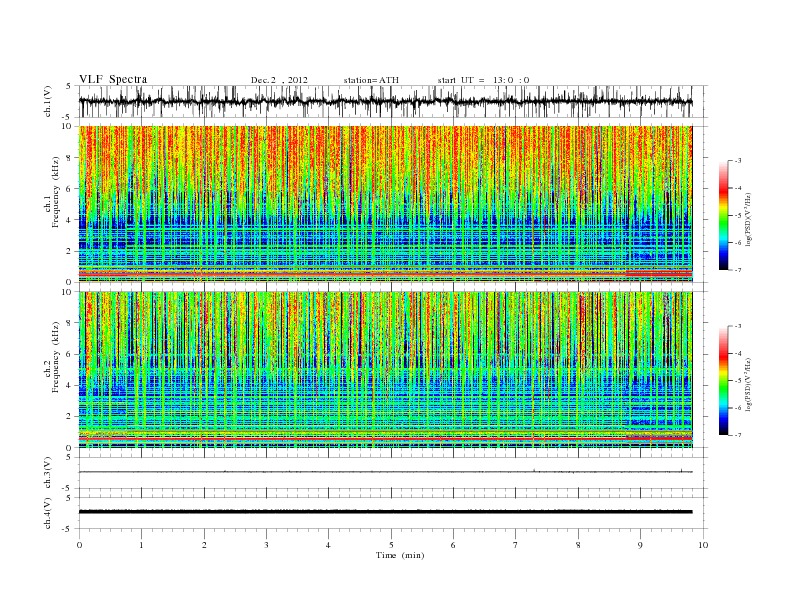
Task: Click the time-axis tick label "5"
Action: tap(391, 545)
